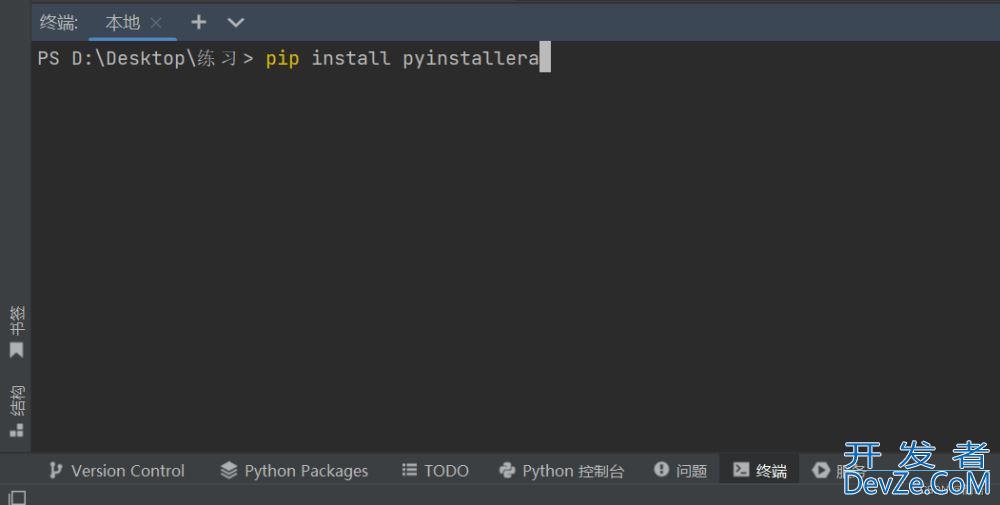The height and width of the screenshot is (505, 1000).
Task: Open the terminal options dropdown chevron
Action: point(235,23)
